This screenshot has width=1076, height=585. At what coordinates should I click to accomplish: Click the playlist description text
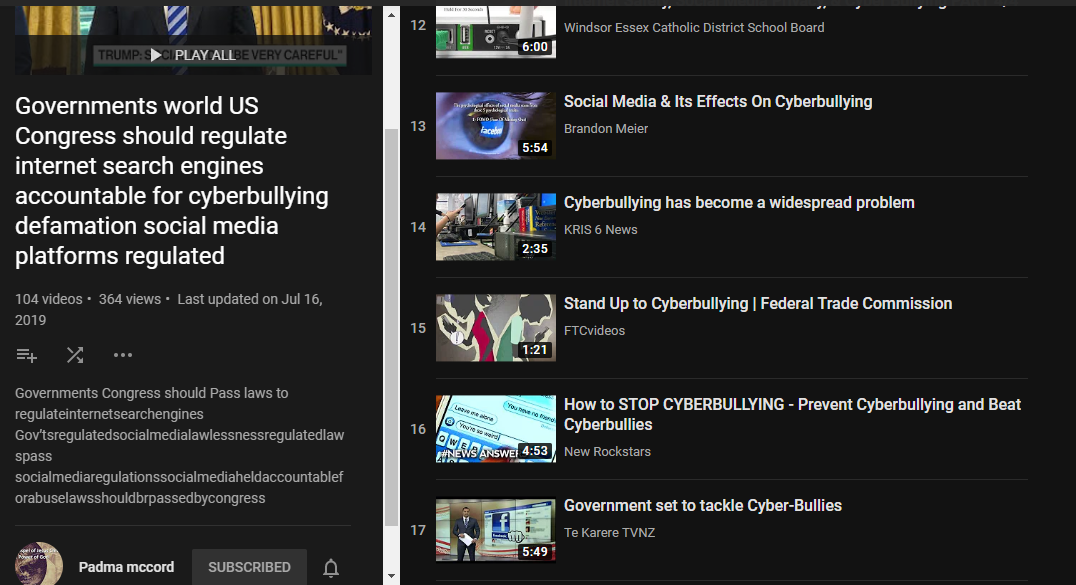(180, 446)
